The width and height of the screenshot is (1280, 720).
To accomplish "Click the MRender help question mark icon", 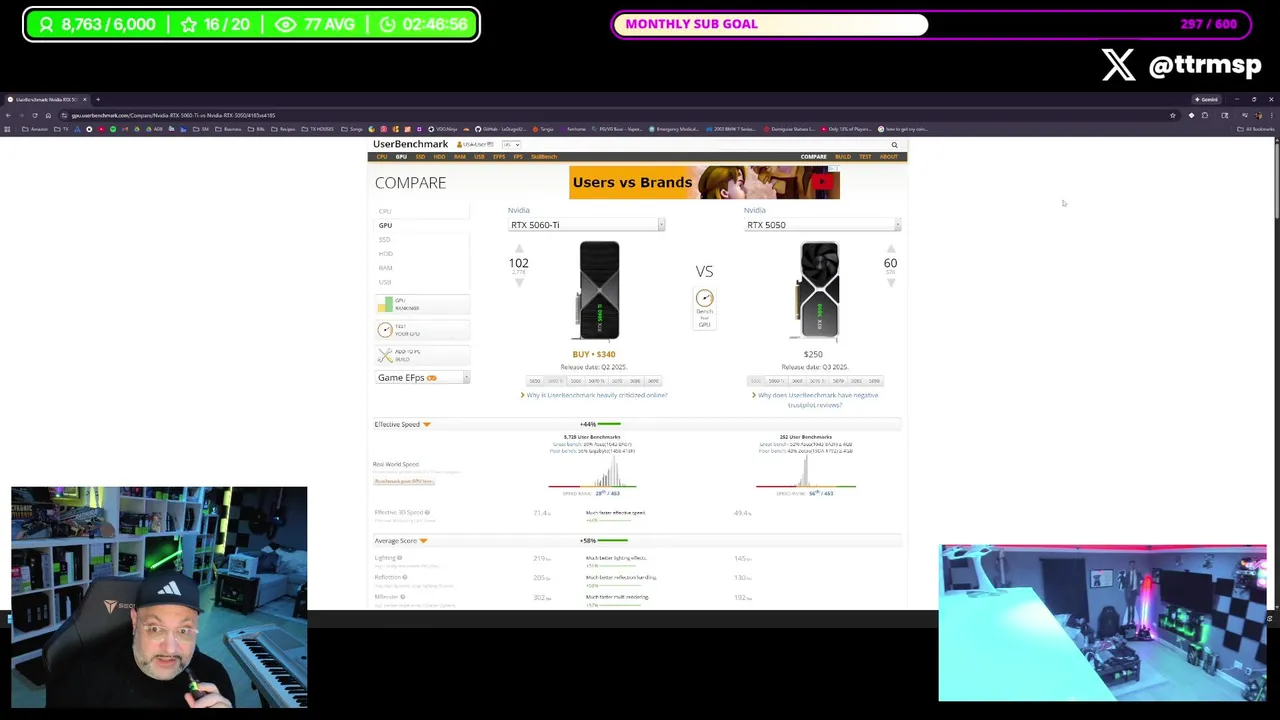I will coord(404,597).
